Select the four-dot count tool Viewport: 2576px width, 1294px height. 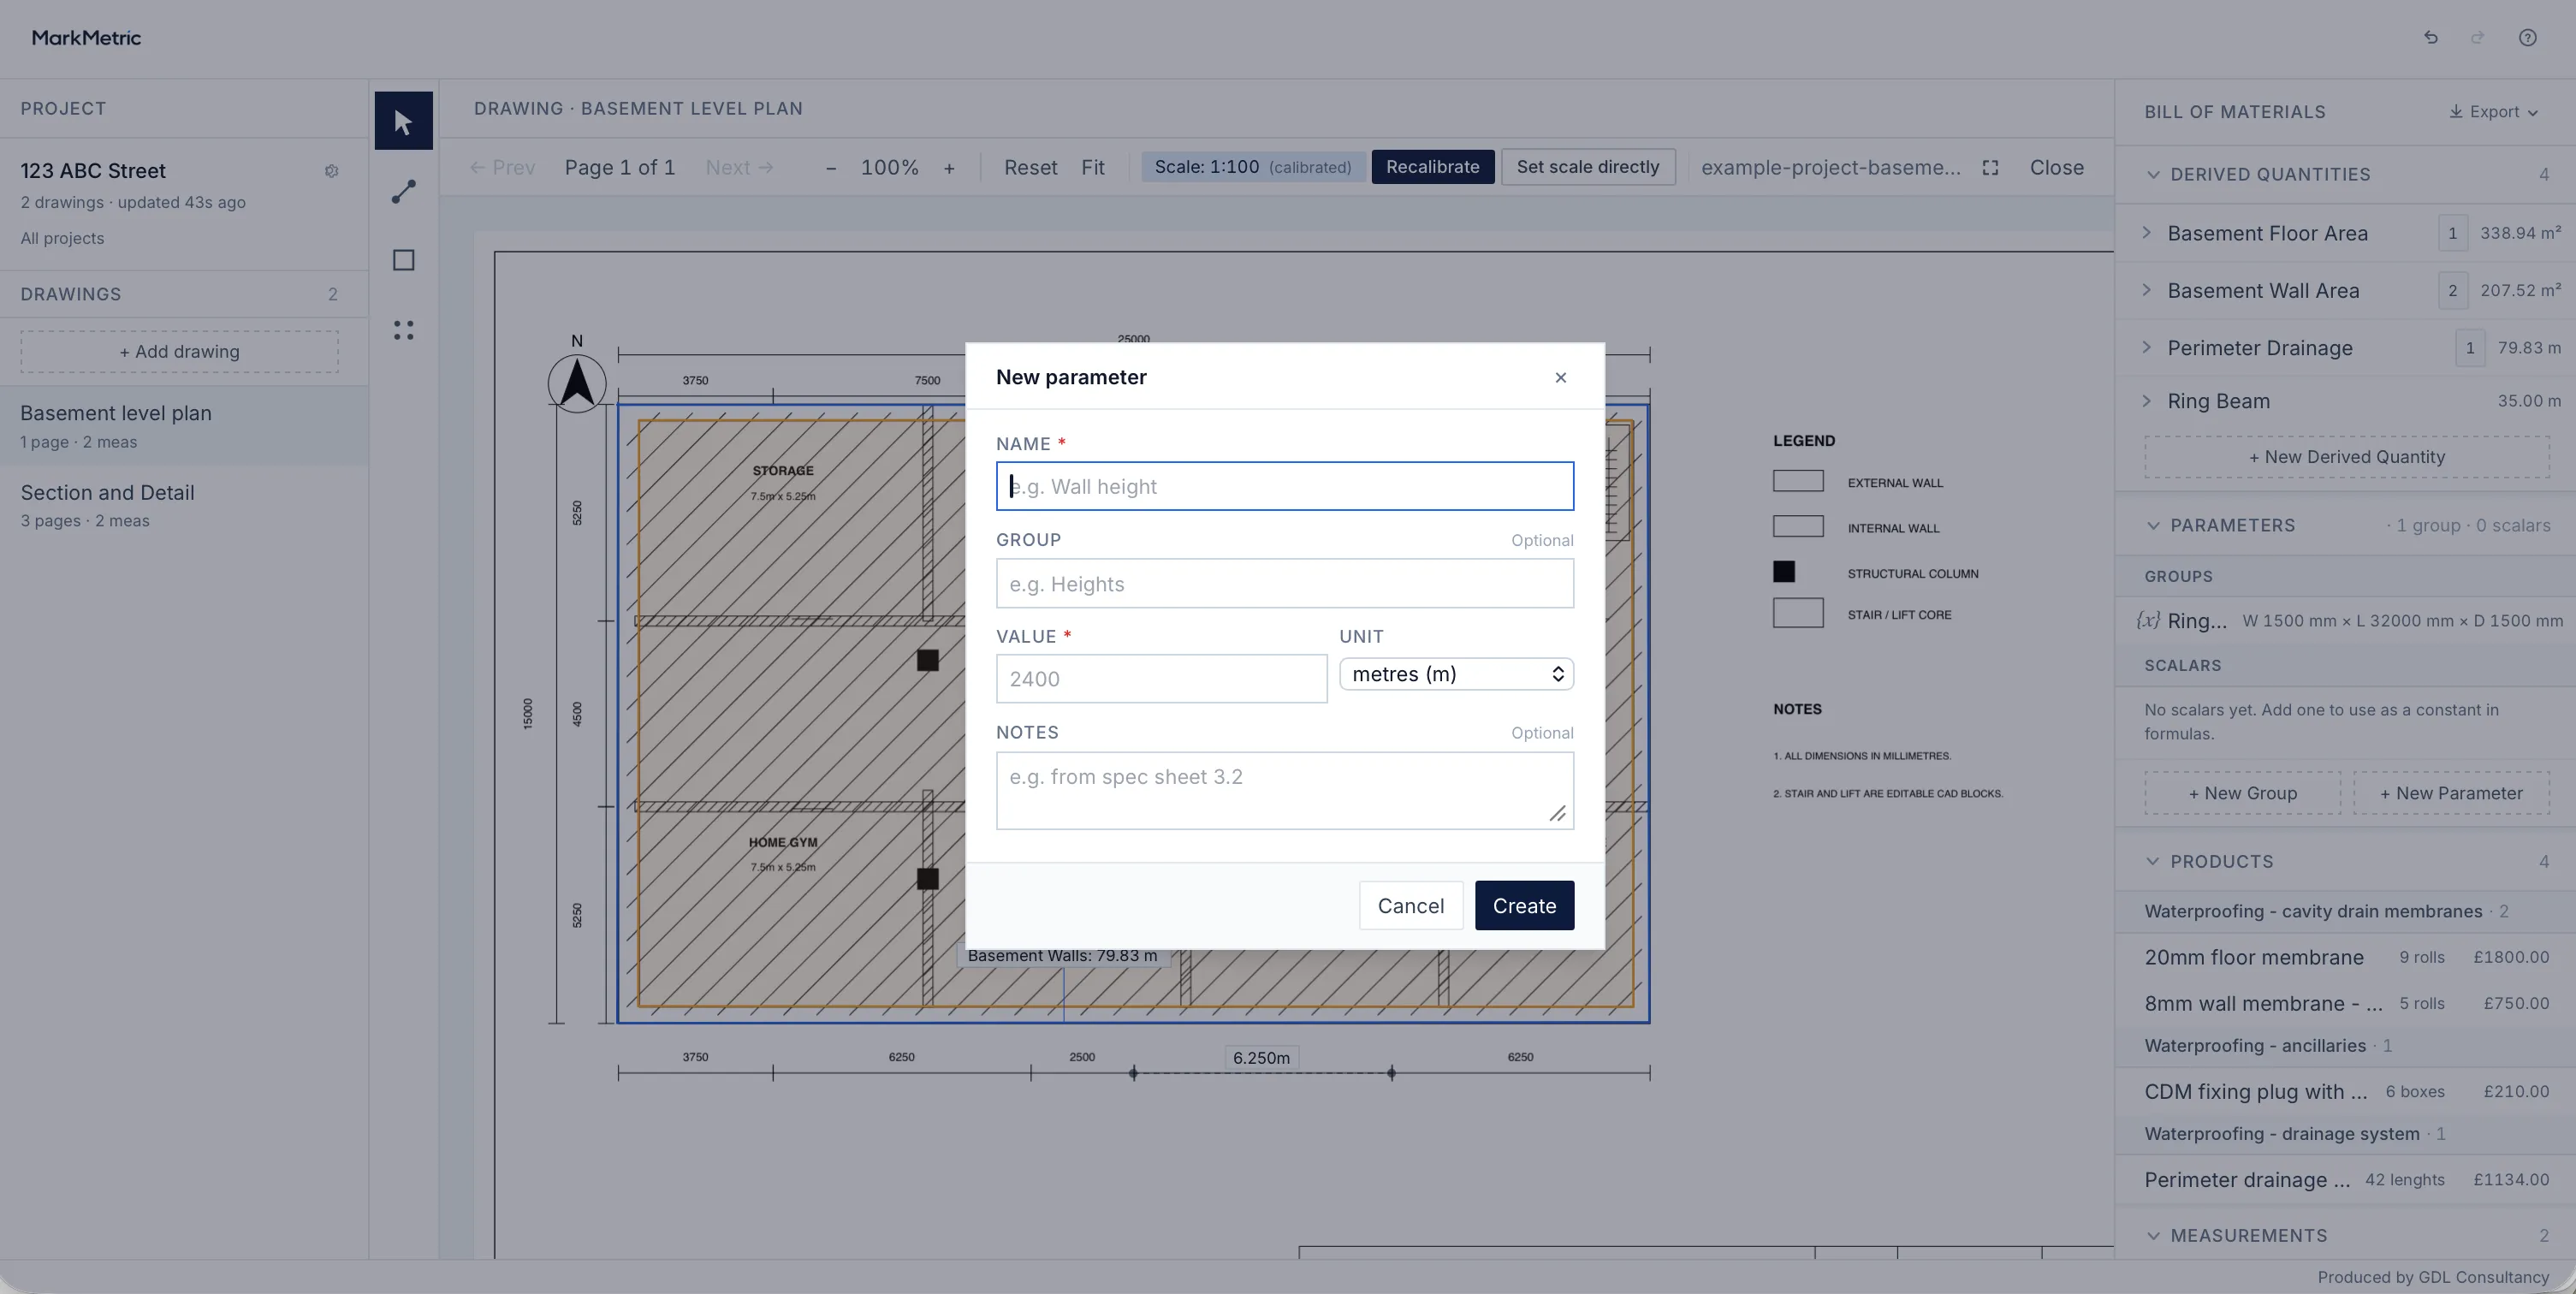pyautogui.click(x=403, y=330)
